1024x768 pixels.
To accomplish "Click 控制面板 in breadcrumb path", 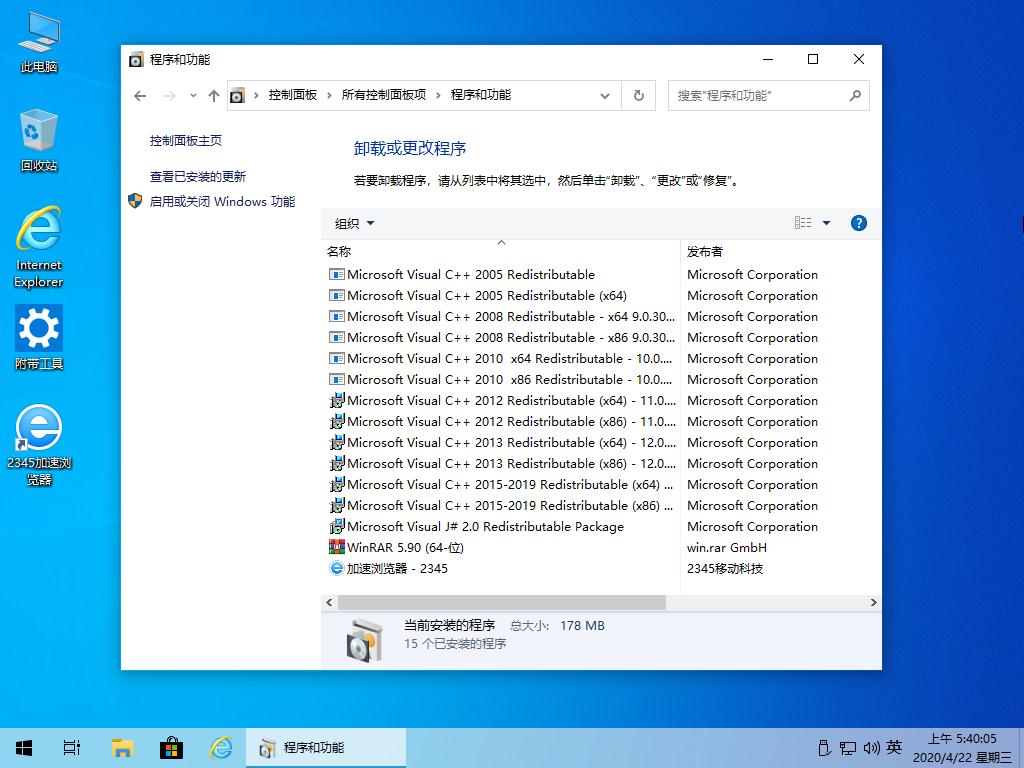I will pyautogui.click(x=293, y=95).
